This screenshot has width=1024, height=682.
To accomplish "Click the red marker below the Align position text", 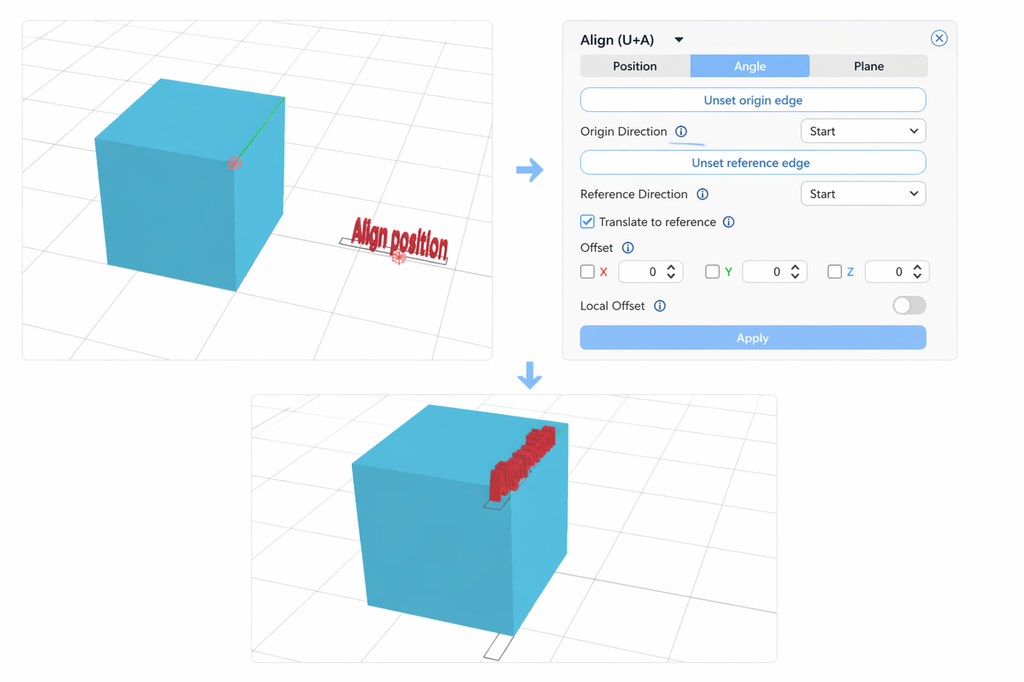I will [398, 257].
